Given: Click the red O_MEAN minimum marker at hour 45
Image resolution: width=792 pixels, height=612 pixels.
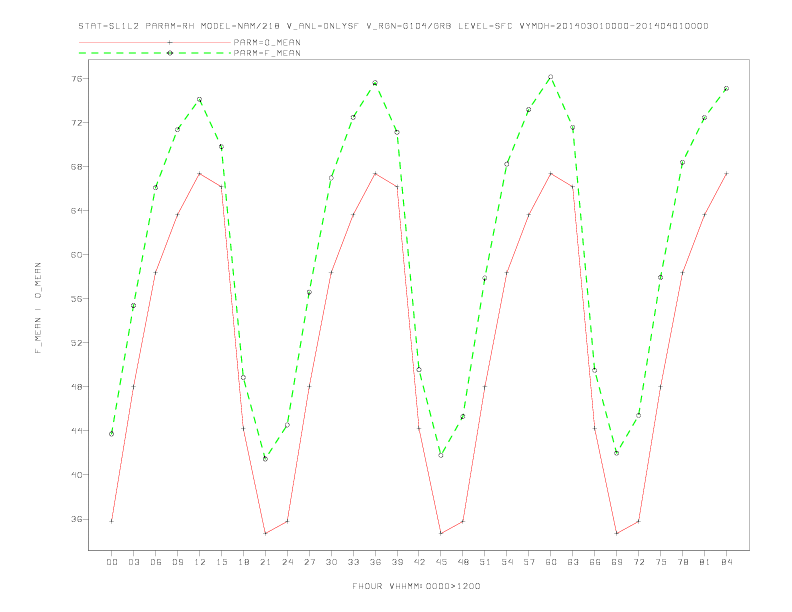Looking at the screenshot, I should coord(441,533).
